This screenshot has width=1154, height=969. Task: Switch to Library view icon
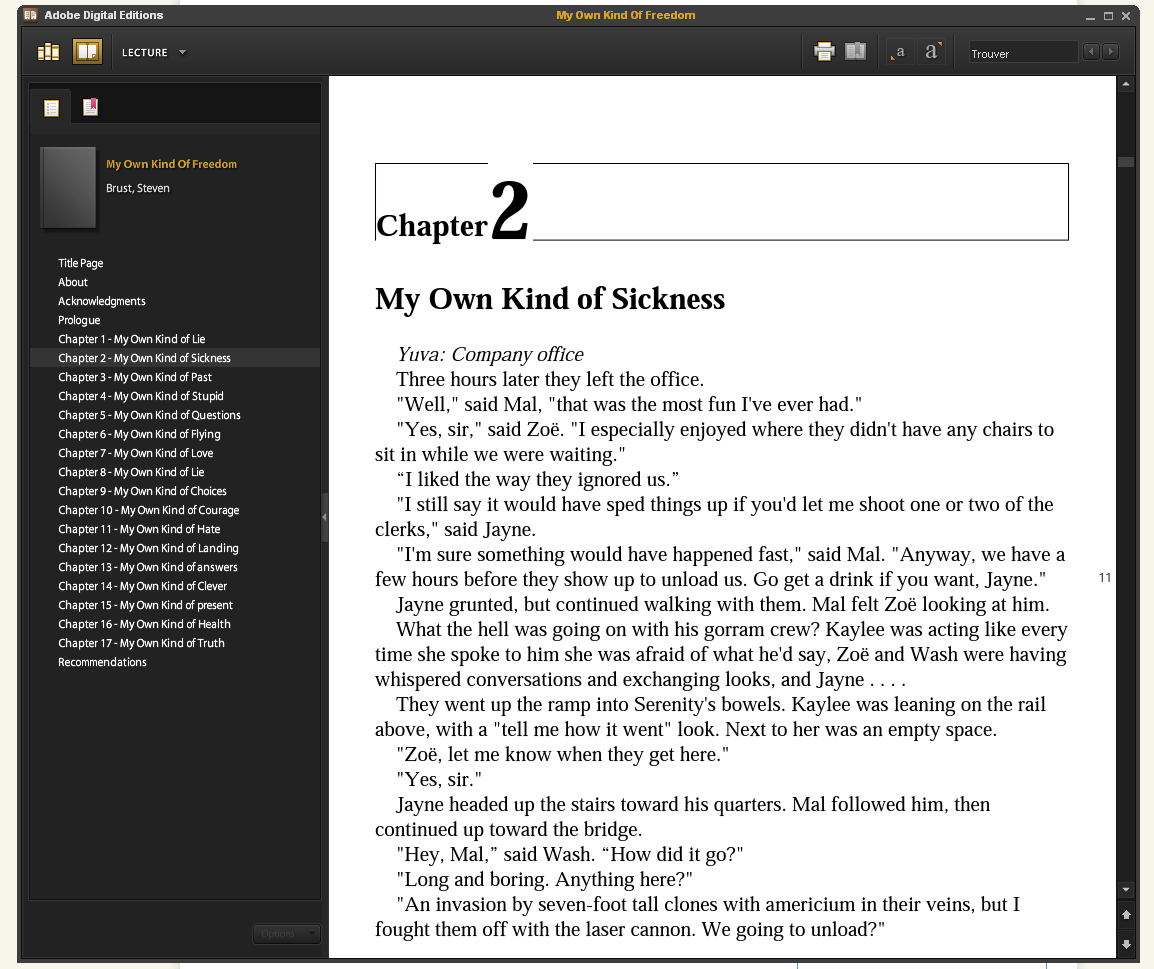49,52
